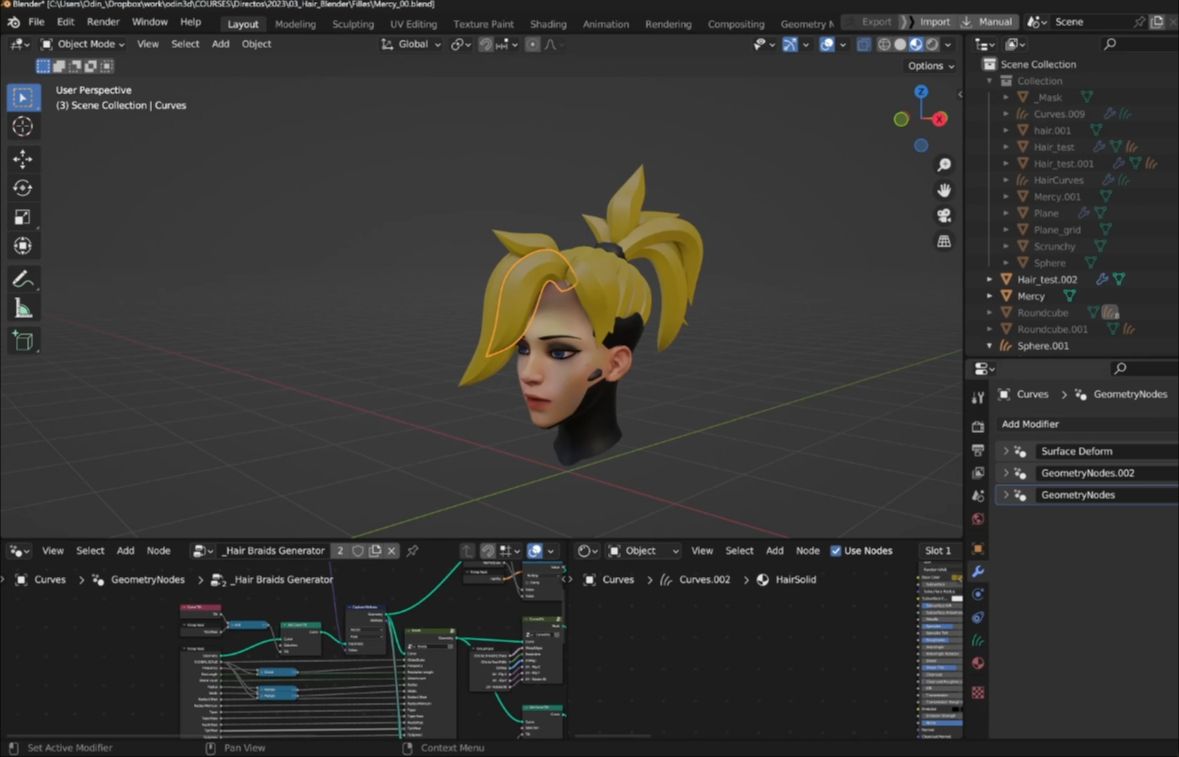
Task: Open the Texture properties checker tab
Action: 977,692
